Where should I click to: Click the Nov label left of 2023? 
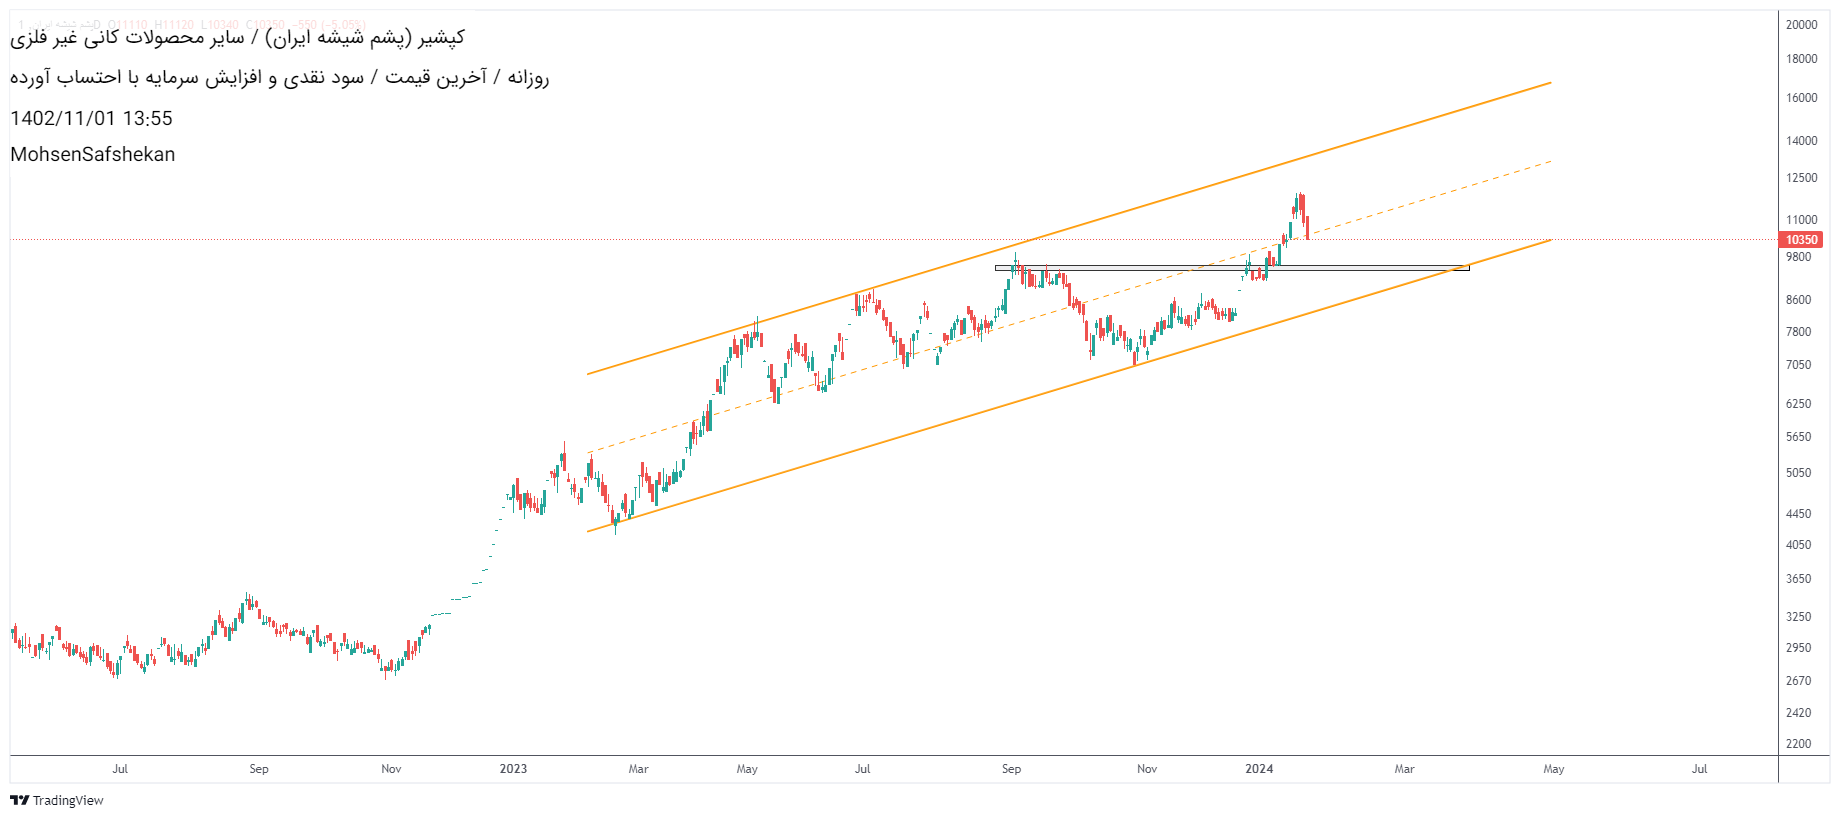(391, 769)
